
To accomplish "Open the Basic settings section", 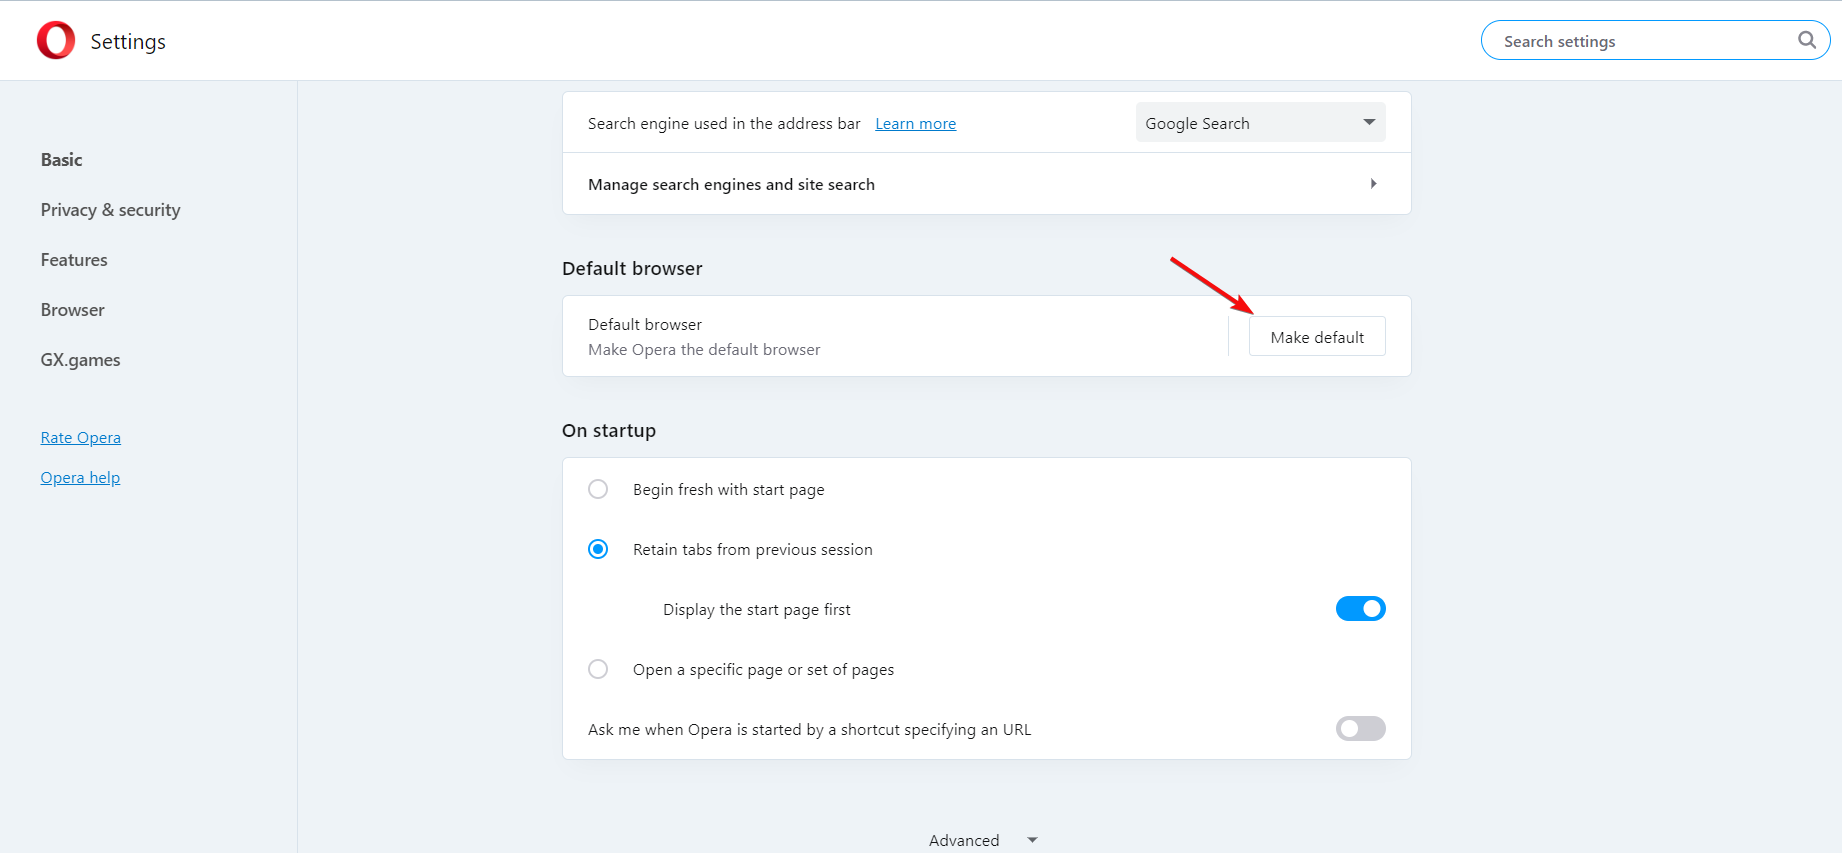I will pyautogui.click(x=62, y=160).
